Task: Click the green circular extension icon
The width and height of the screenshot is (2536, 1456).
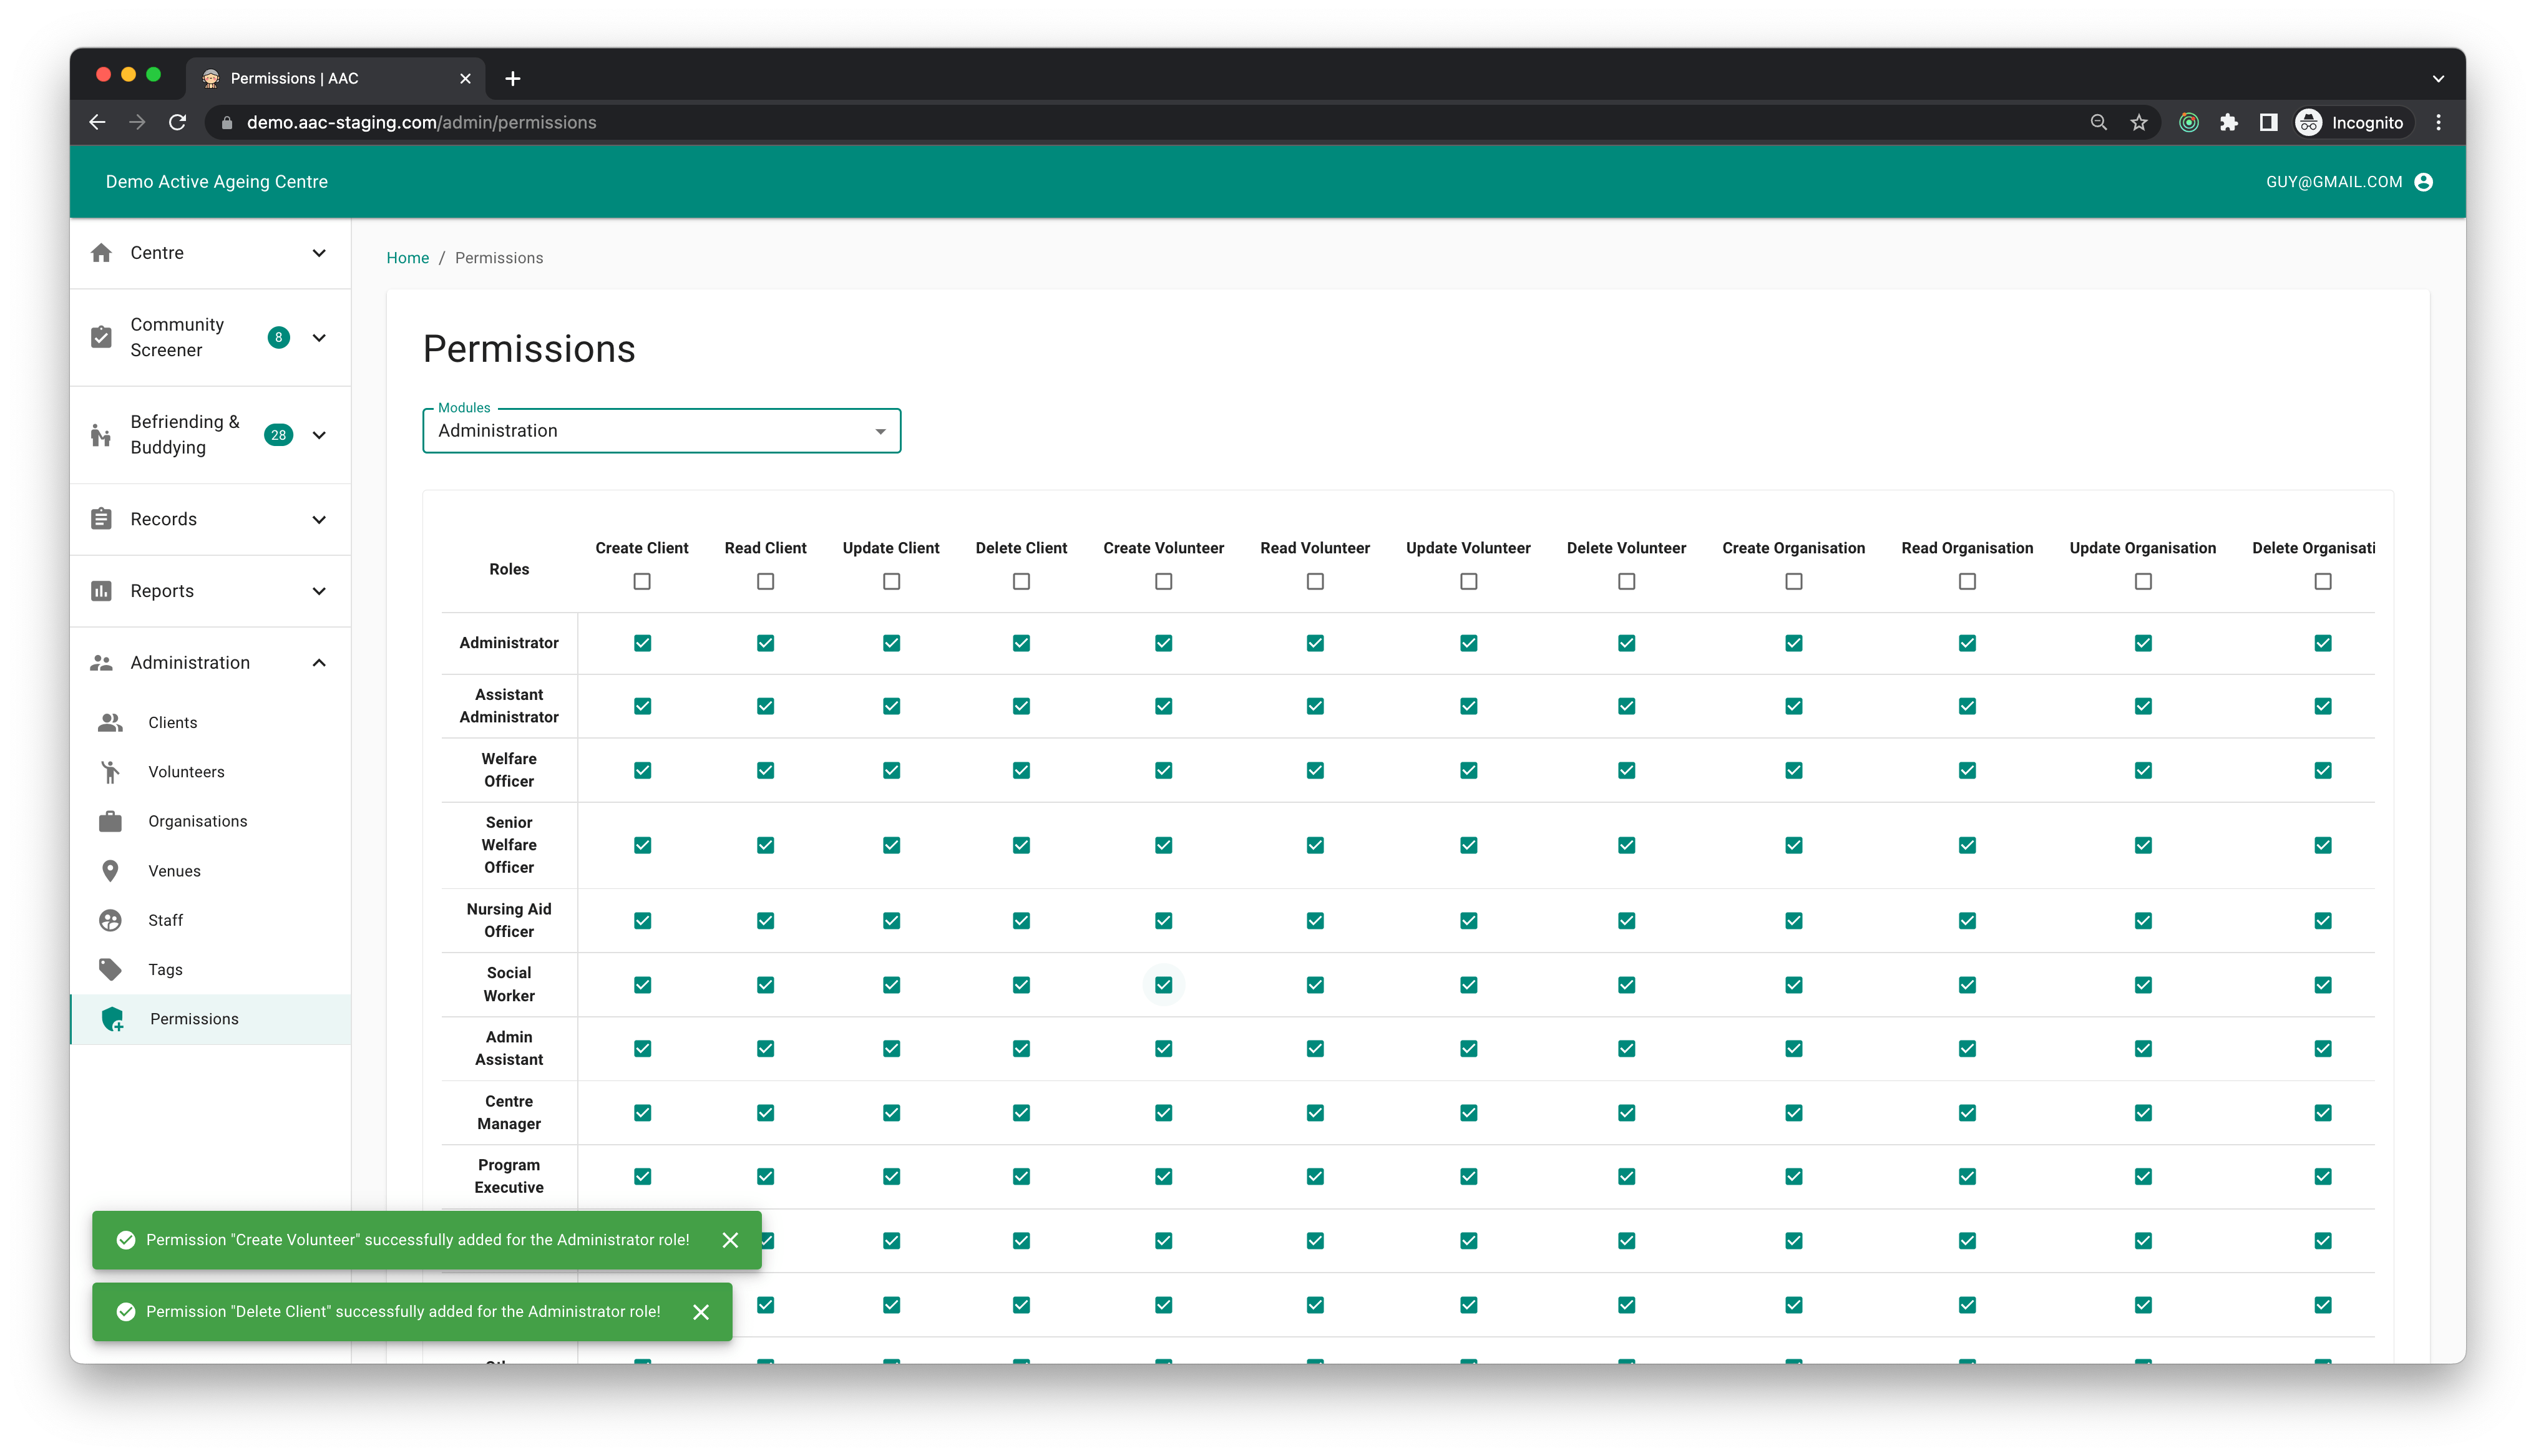Action: click(x=2189, y=122)
